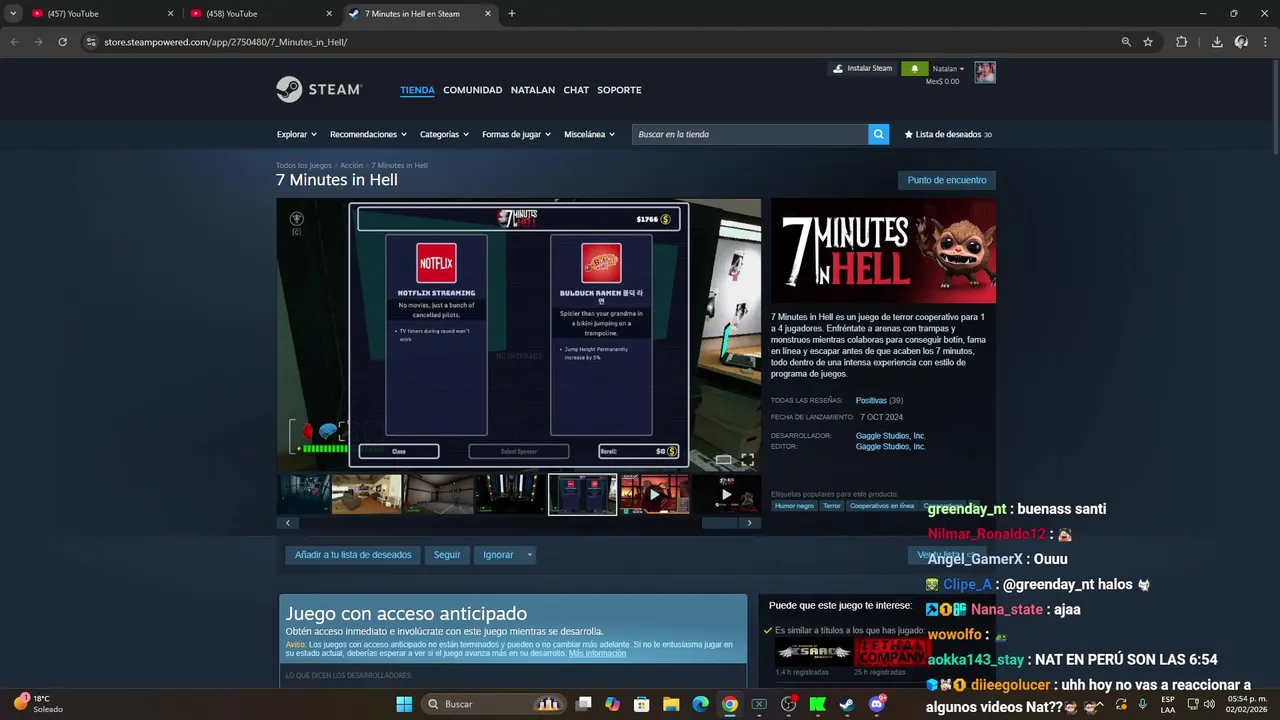Expand the Recomendaciones dropdown
The width and height of the screenshot is (1280, 720).
click(368, 134)
